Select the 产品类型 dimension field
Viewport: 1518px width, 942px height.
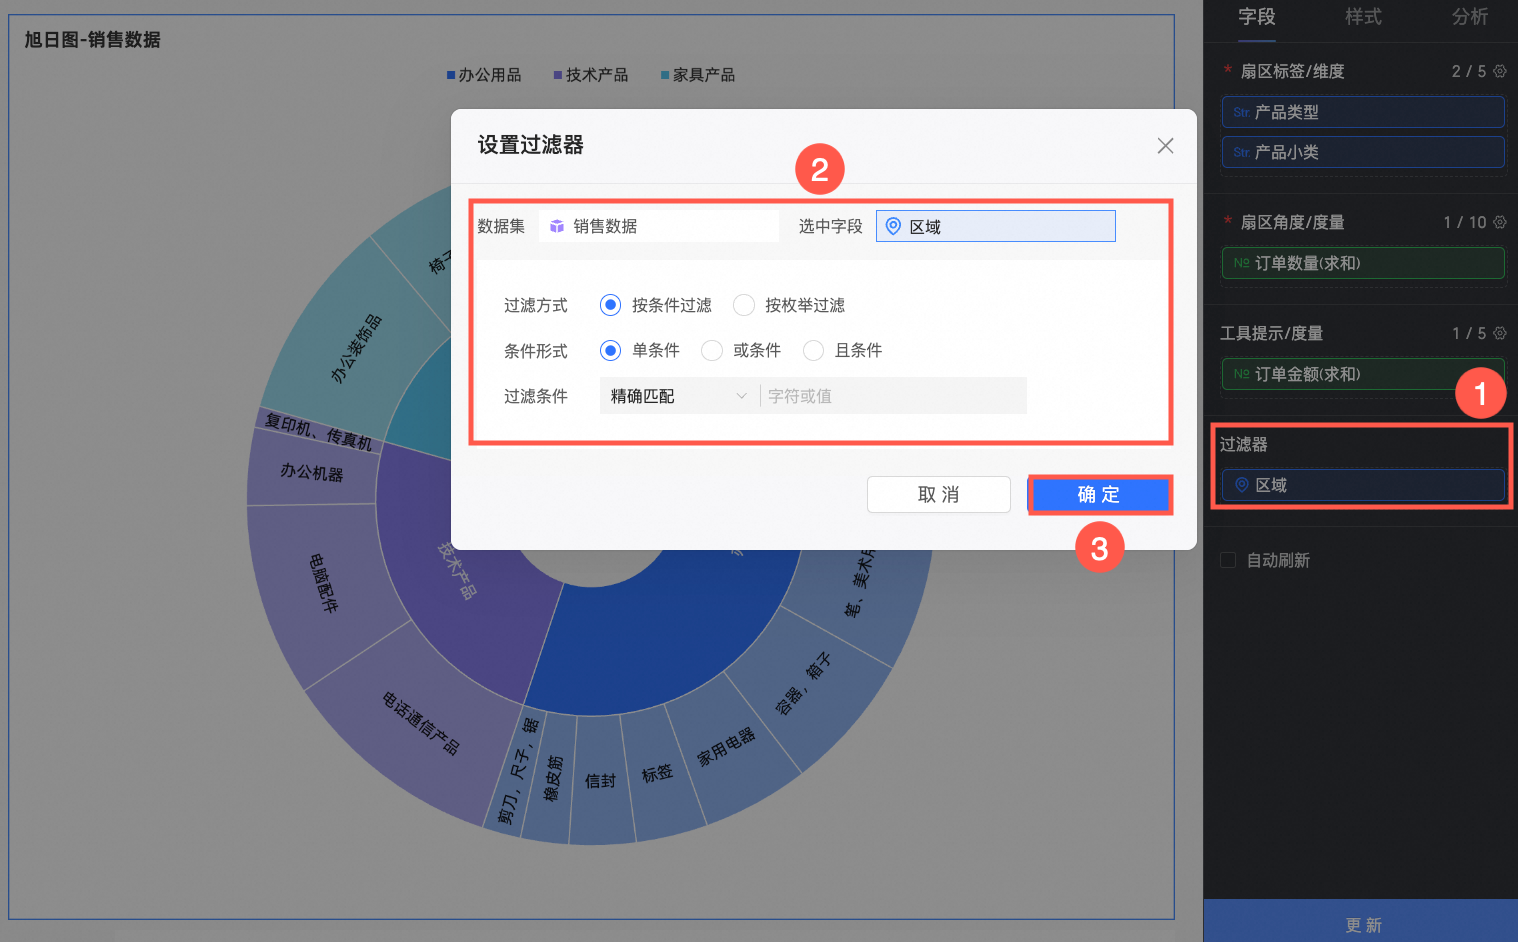(1363, 112)
